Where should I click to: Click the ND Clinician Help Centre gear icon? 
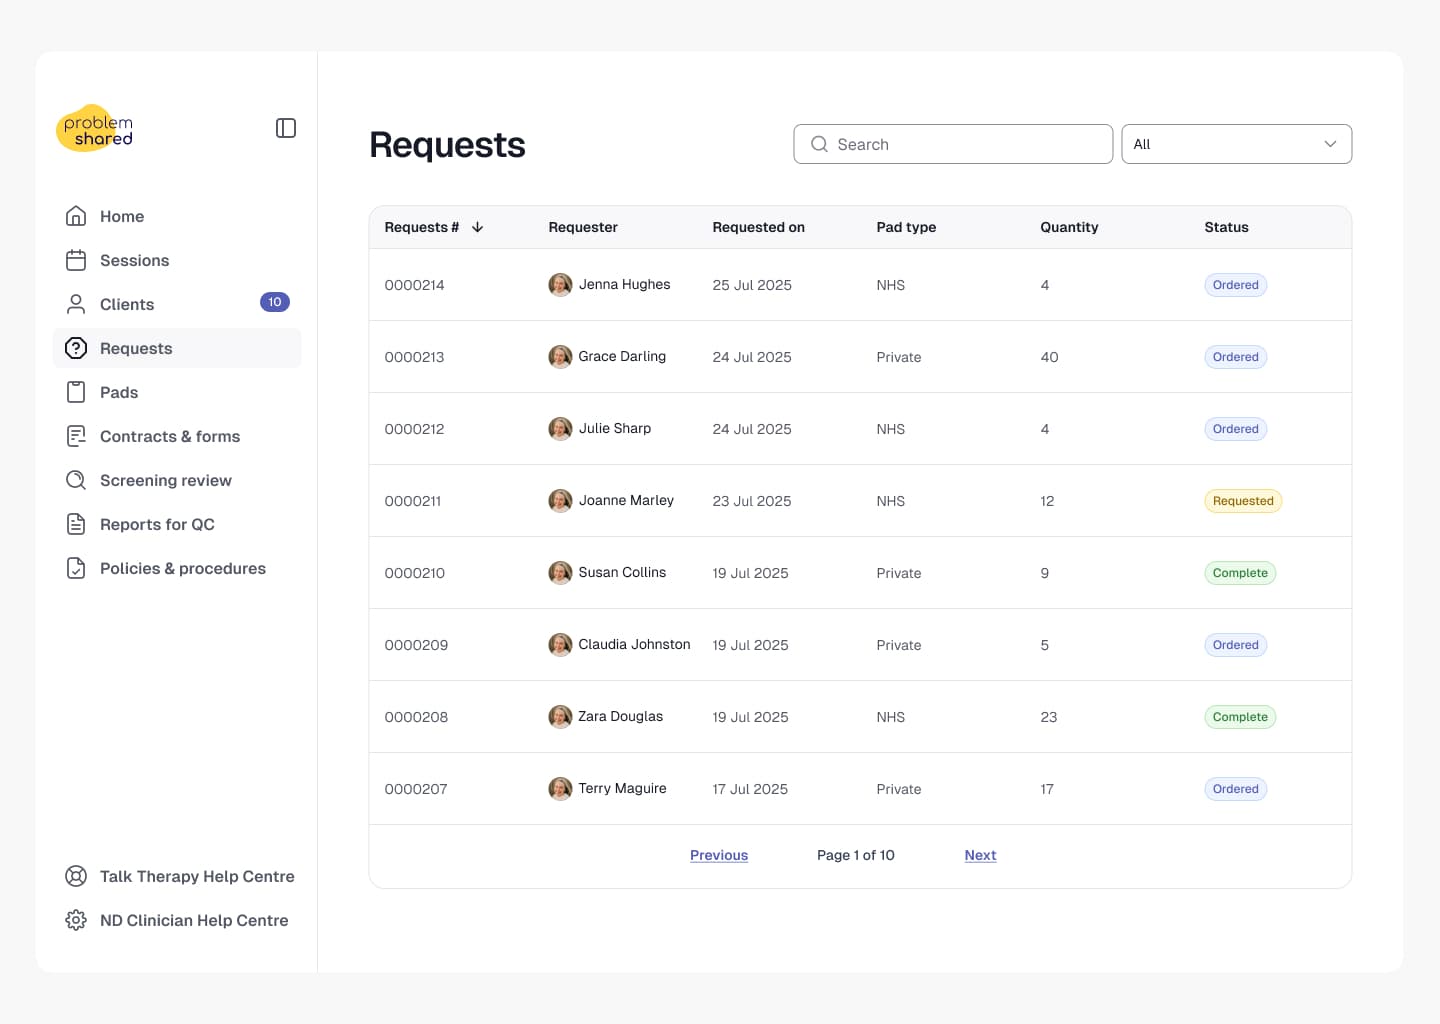tap(76, 920)
